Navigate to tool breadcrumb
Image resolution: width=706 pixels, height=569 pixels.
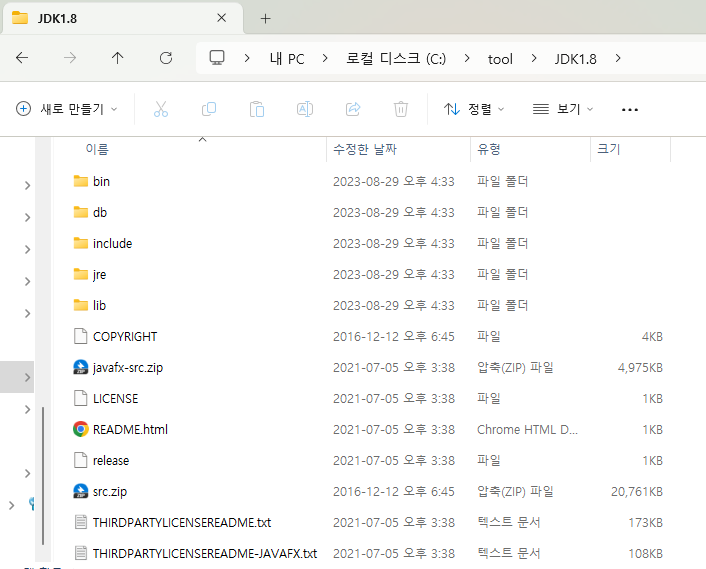(500, 59)
